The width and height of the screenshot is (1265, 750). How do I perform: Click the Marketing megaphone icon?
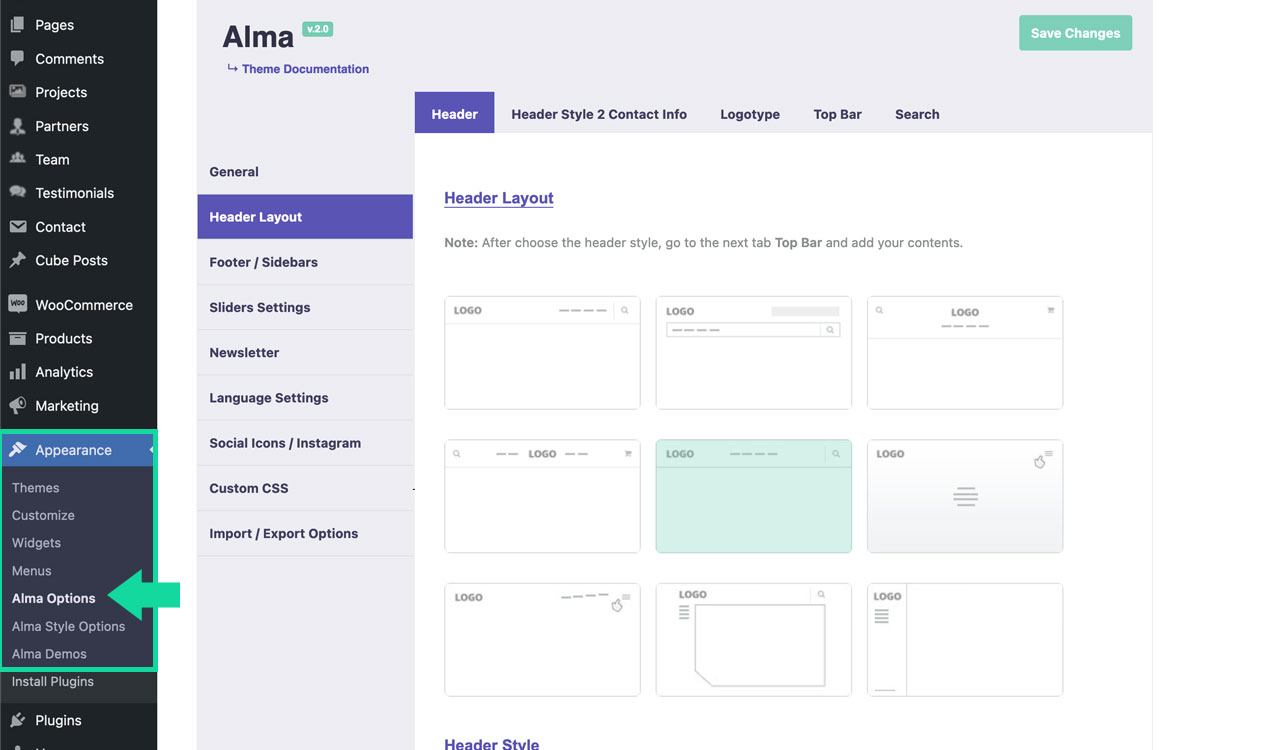[17, 406]
